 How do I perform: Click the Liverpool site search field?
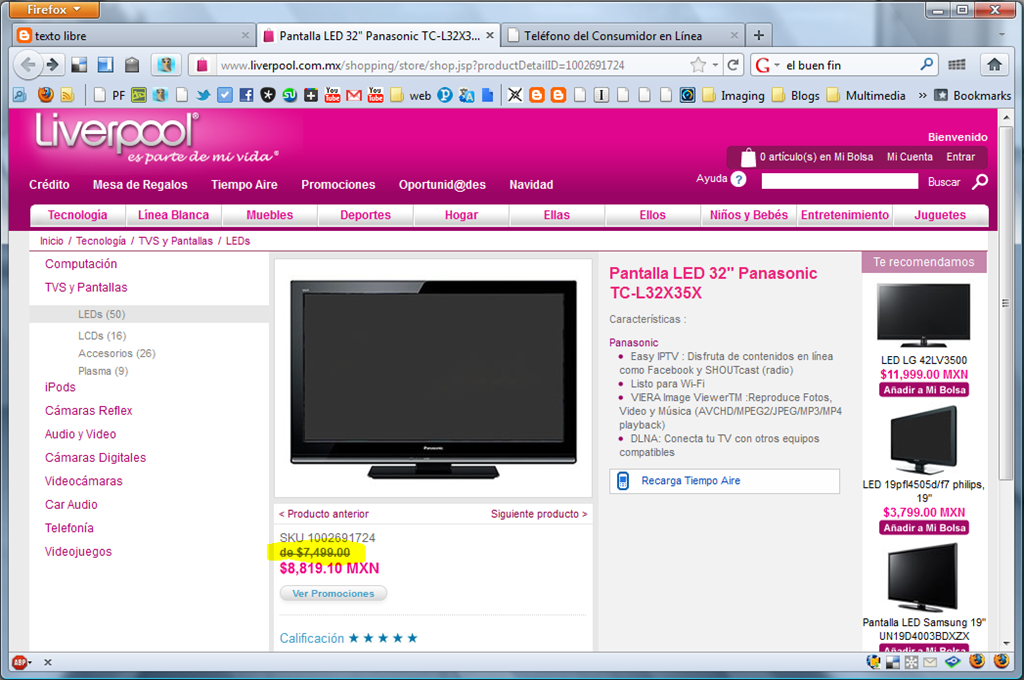pos(839,181)
